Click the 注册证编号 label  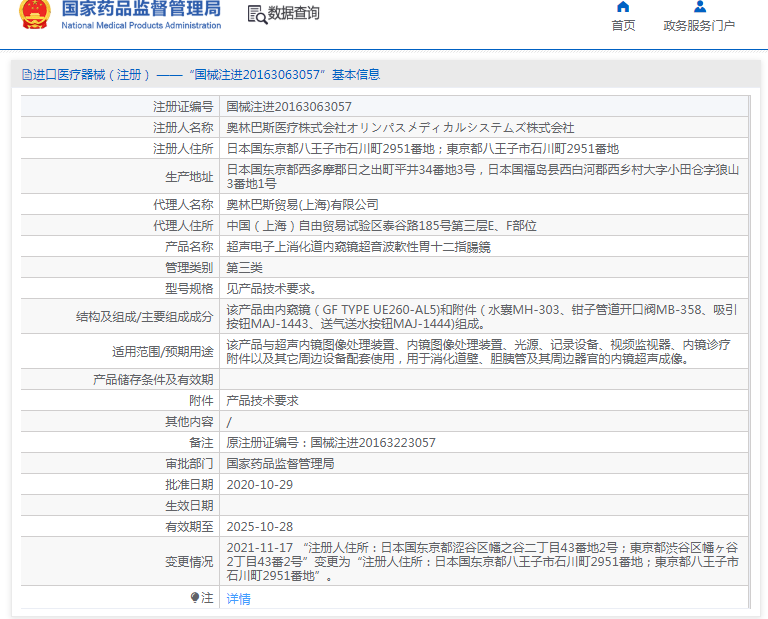point(183,107)
